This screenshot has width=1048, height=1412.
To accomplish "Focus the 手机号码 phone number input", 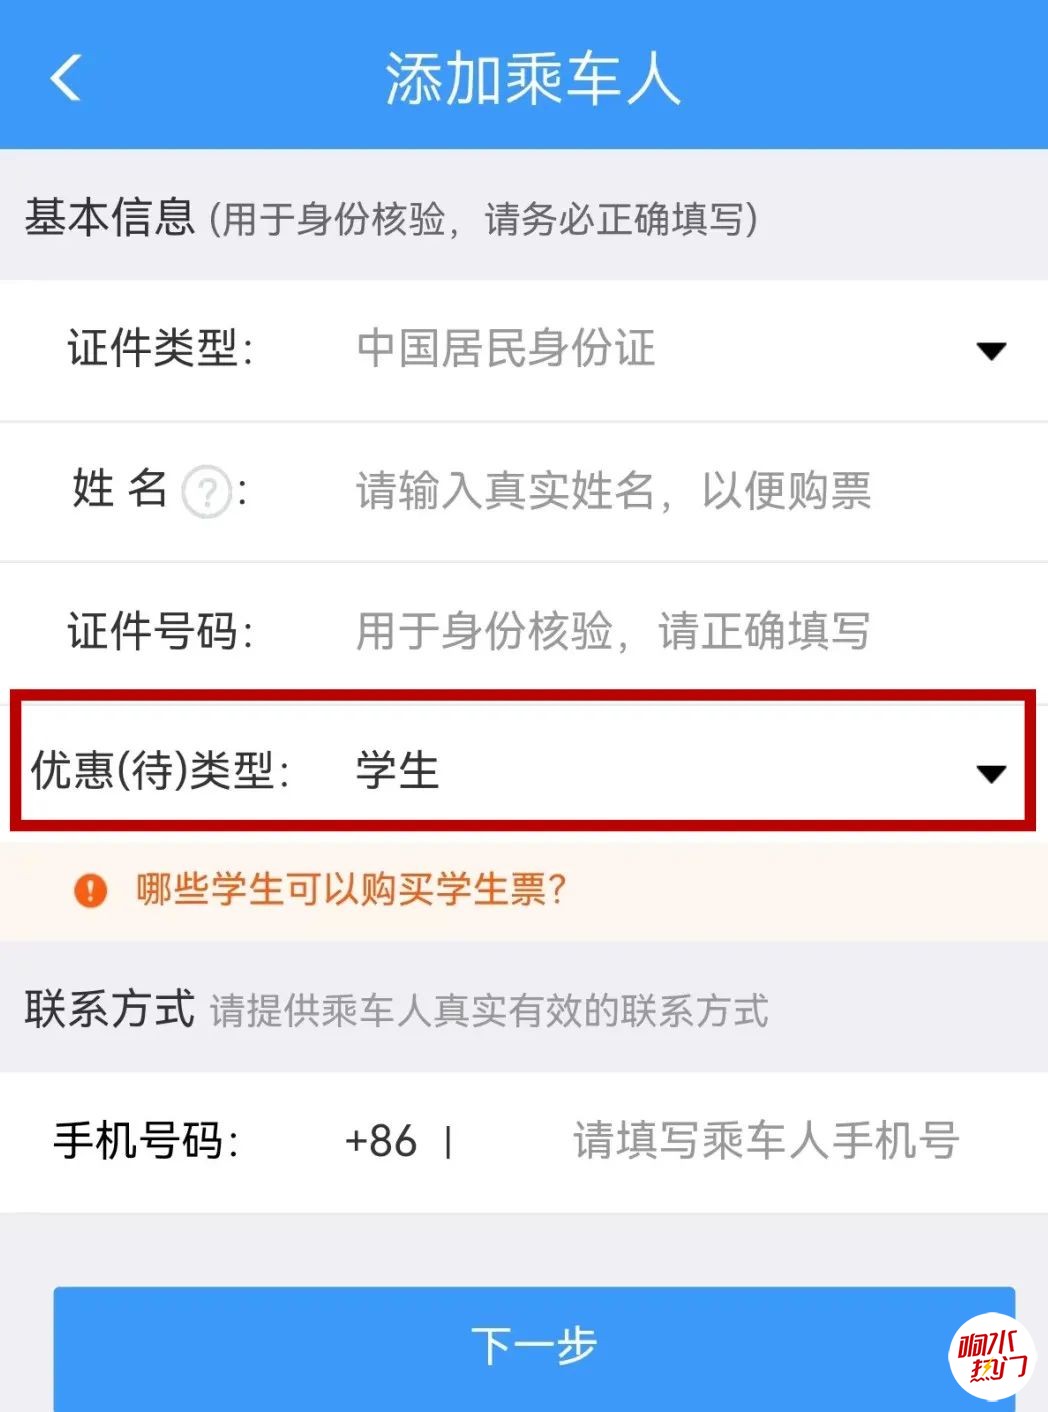I will coord(766,1141).
